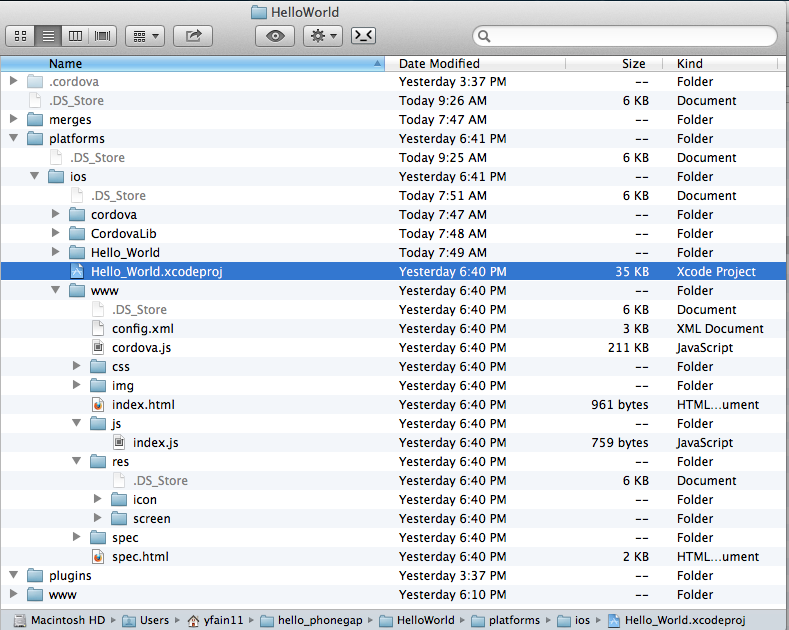Switch to Cover Flow view
Screen dimensions: 789x630
click(102, 36)
